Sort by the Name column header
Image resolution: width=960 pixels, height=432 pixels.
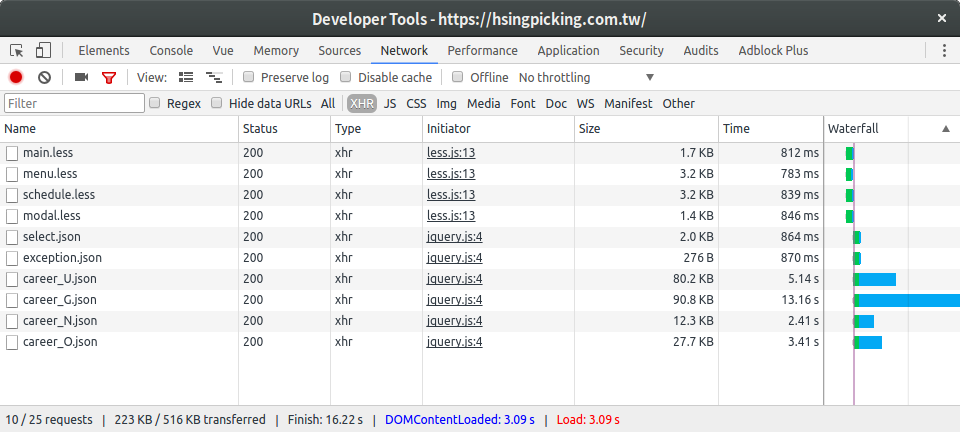pyautogui.click(x=119, y=128)
